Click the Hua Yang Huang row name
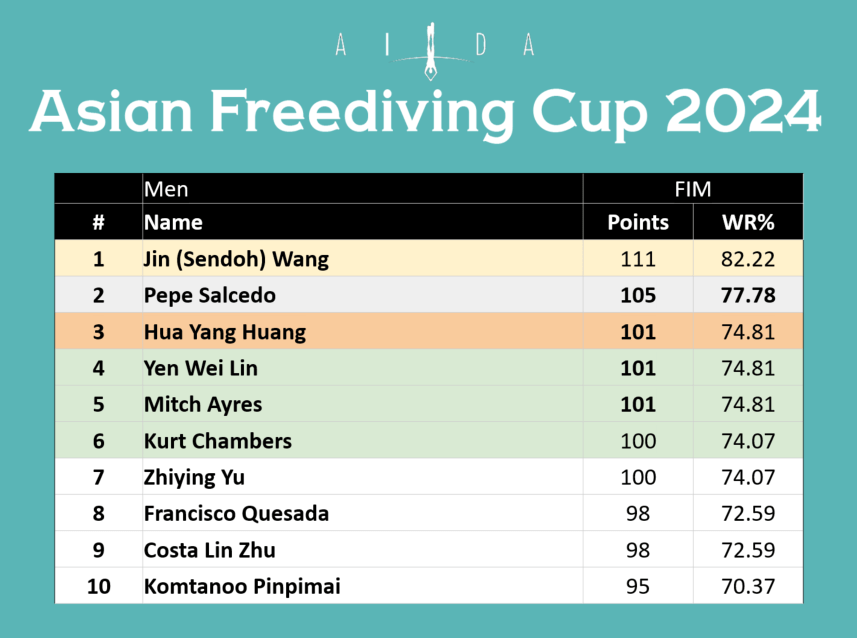Viewport: 857px width, 638px height. (x=225, y=332)
